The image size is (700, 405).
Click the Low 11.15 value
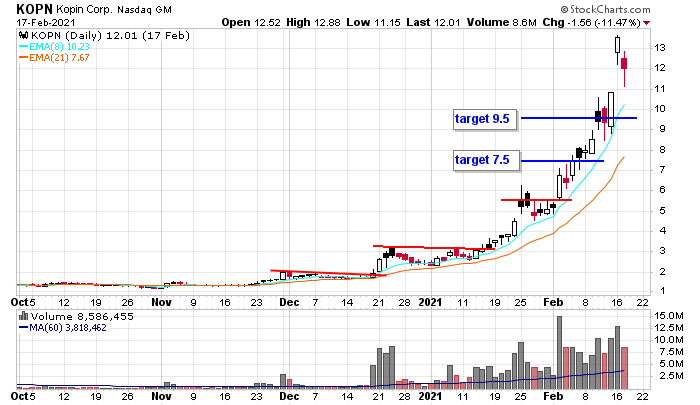[373, 22]
